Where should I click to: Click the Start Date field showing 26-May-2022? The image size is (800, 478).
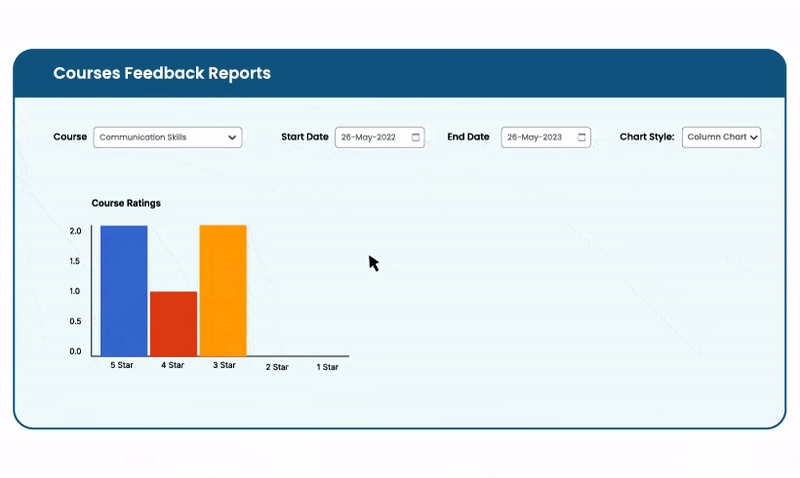click(x=380, y=137)
